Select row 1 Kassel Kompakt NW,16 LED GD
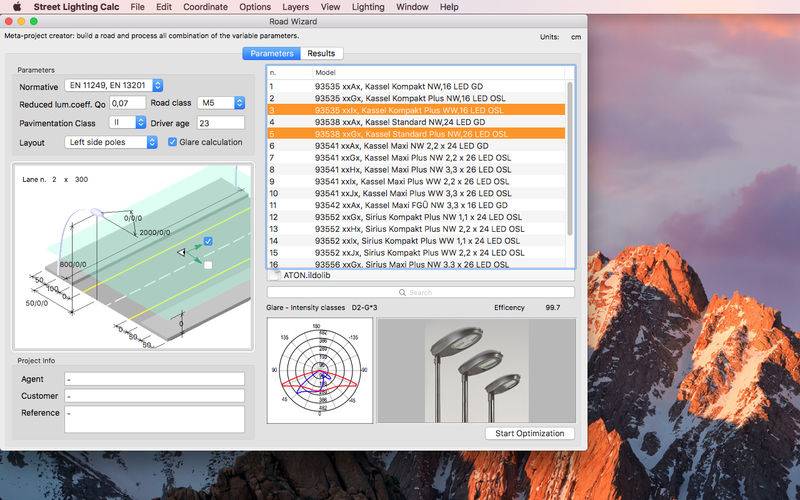The width and height of the screenshot is (800, 500). [x=416, y=86]
